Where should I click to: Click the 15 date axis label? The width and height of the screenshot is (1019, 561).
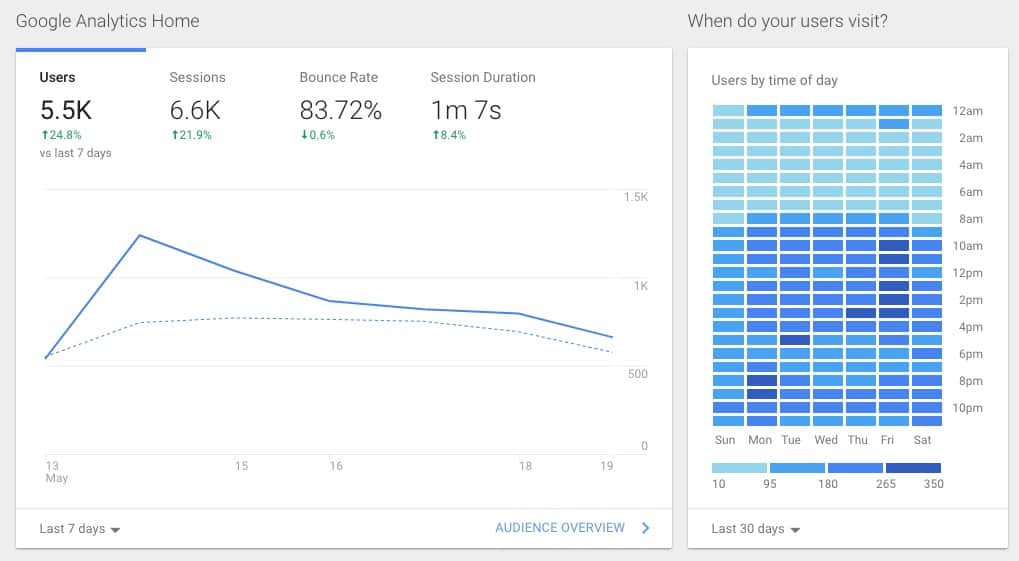(241, 465)
